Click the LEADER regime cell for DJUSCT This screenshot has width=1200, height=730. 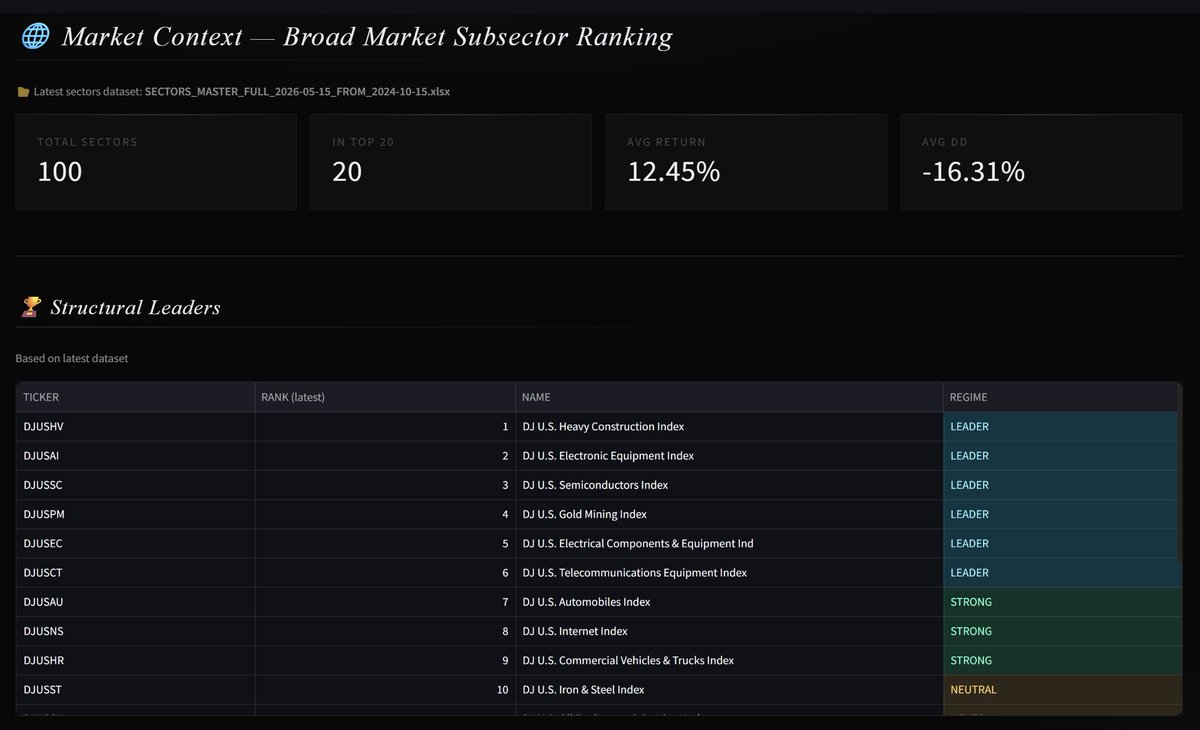pos(1060,573)
